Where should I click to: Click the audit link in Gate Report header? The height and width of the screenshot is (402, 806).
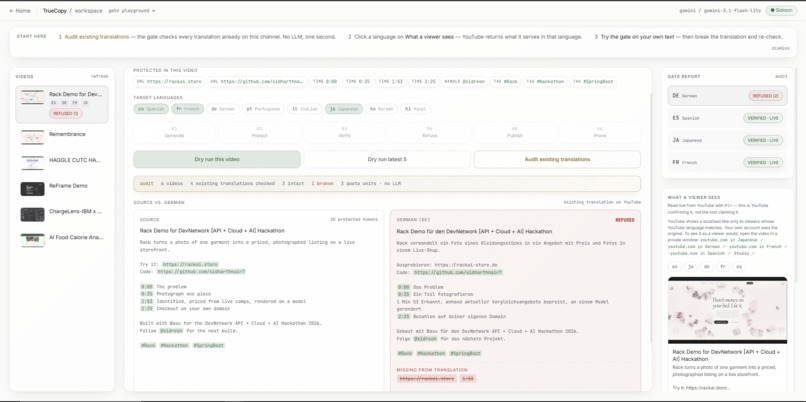click(781, 76)
